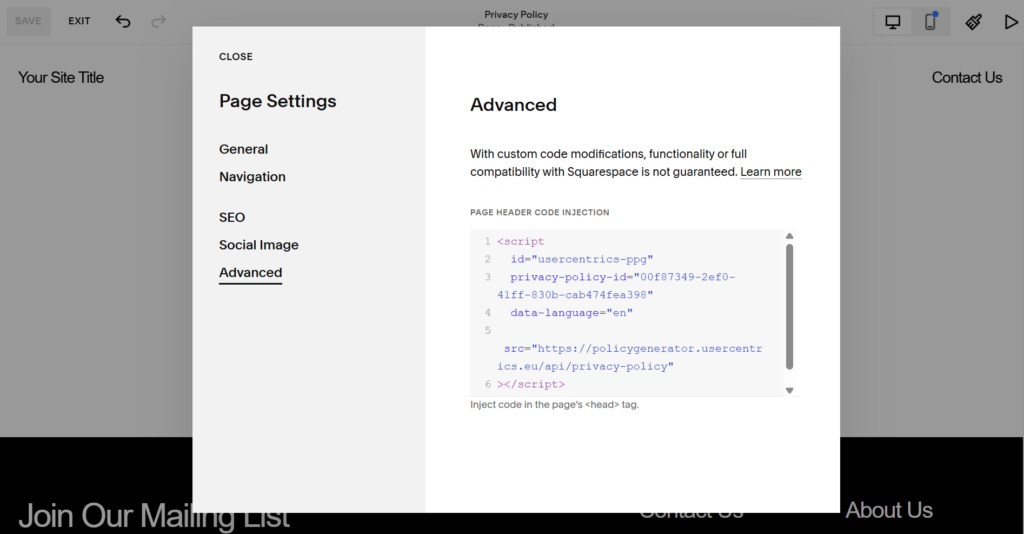Click the undo arrow icon
Viewport: 1024px width, 534px height.
pos(123,21)
